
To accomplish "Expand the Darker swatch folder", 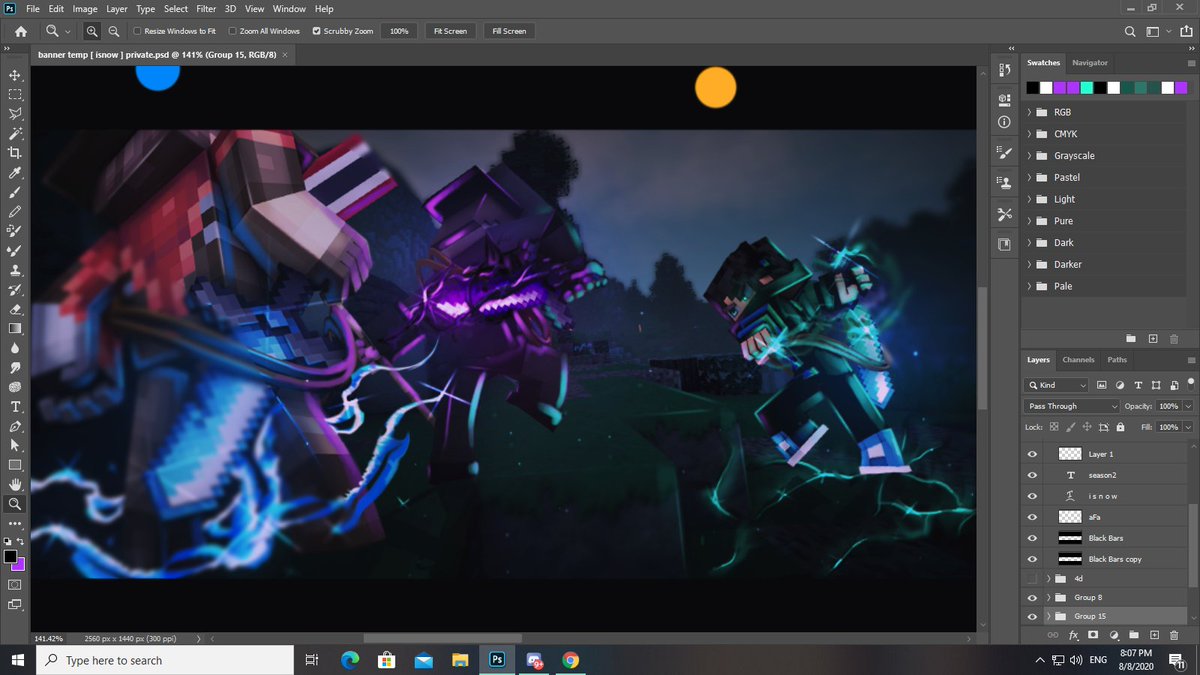I will pyautogui.click(x=1029, y=264).
